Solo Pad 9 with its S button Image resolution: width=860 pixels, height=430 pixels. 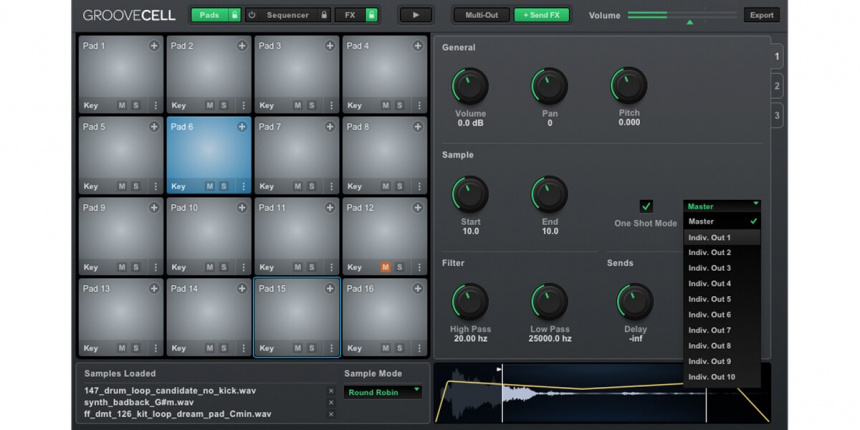tap(135, 267)
